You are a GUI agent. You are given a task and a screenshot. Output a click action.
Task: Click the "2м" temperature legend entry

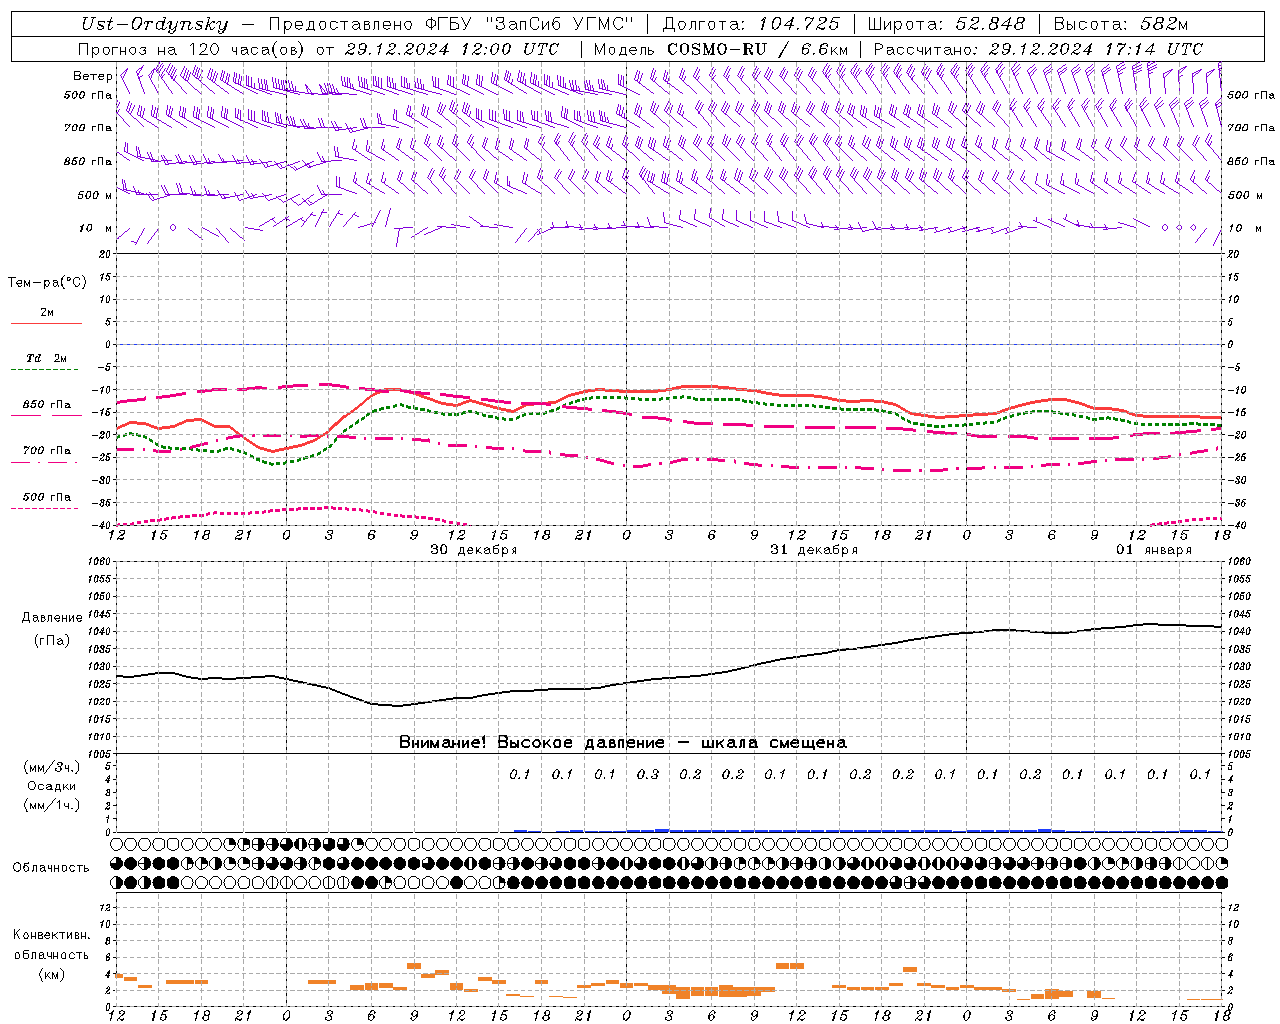(x=47, y=313)
